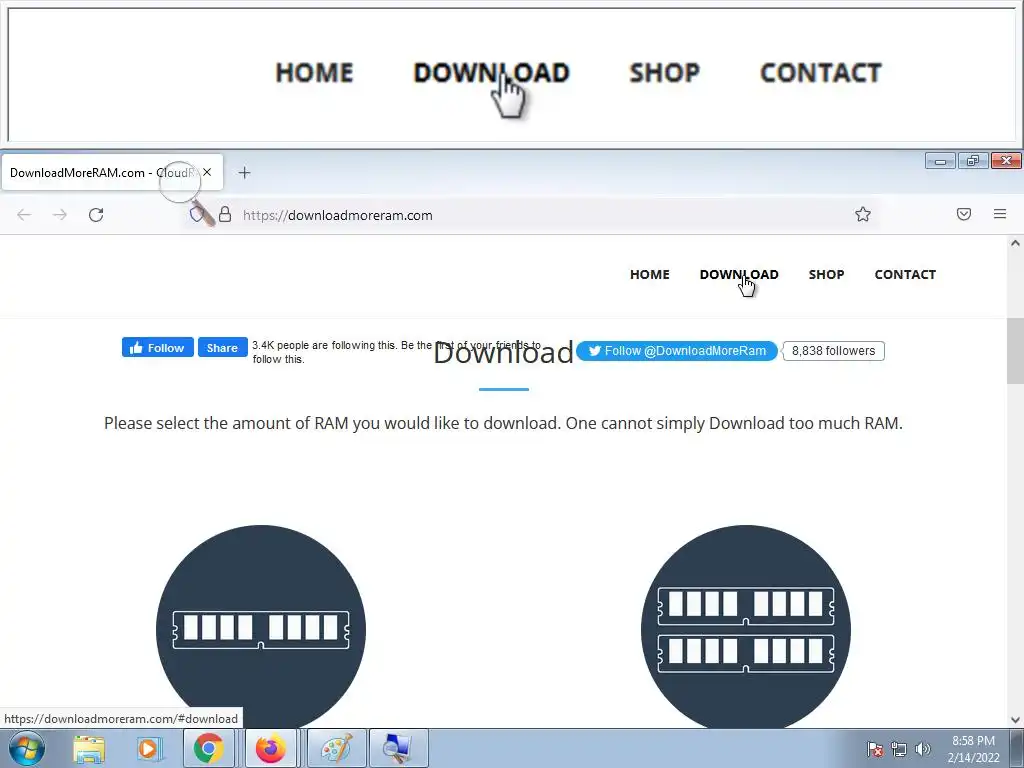The image size is (1024, 768).
Task: Click the network tray icon
Action: click(899, 749)
